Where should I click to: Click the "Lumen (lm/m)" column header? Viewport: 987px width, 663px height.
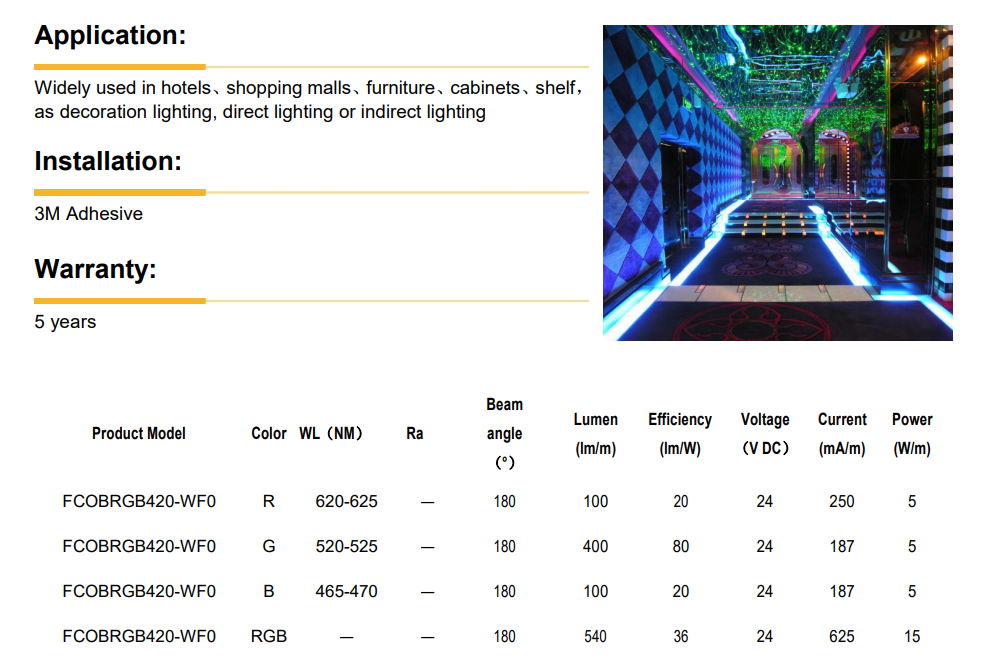click(x=595, y=434)
